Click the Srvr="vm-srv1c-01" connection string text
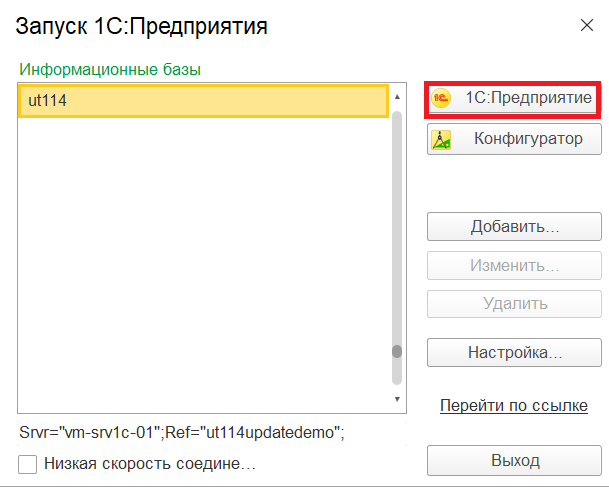The height and width of the screenshot is (487, 609). tap(182, 433)
